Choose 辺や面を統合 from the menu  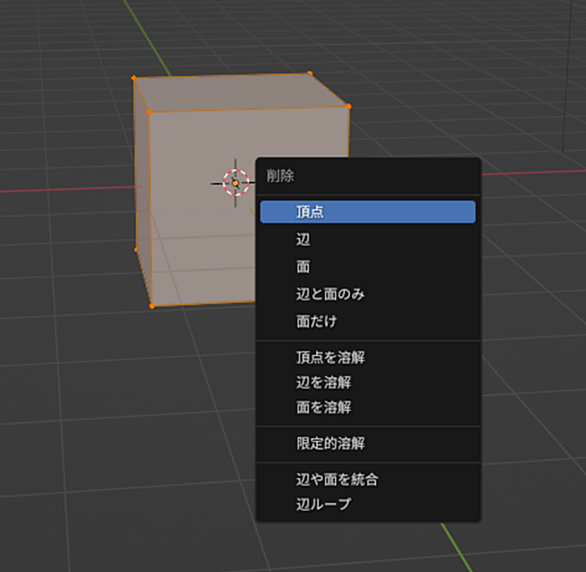(368, 480)
